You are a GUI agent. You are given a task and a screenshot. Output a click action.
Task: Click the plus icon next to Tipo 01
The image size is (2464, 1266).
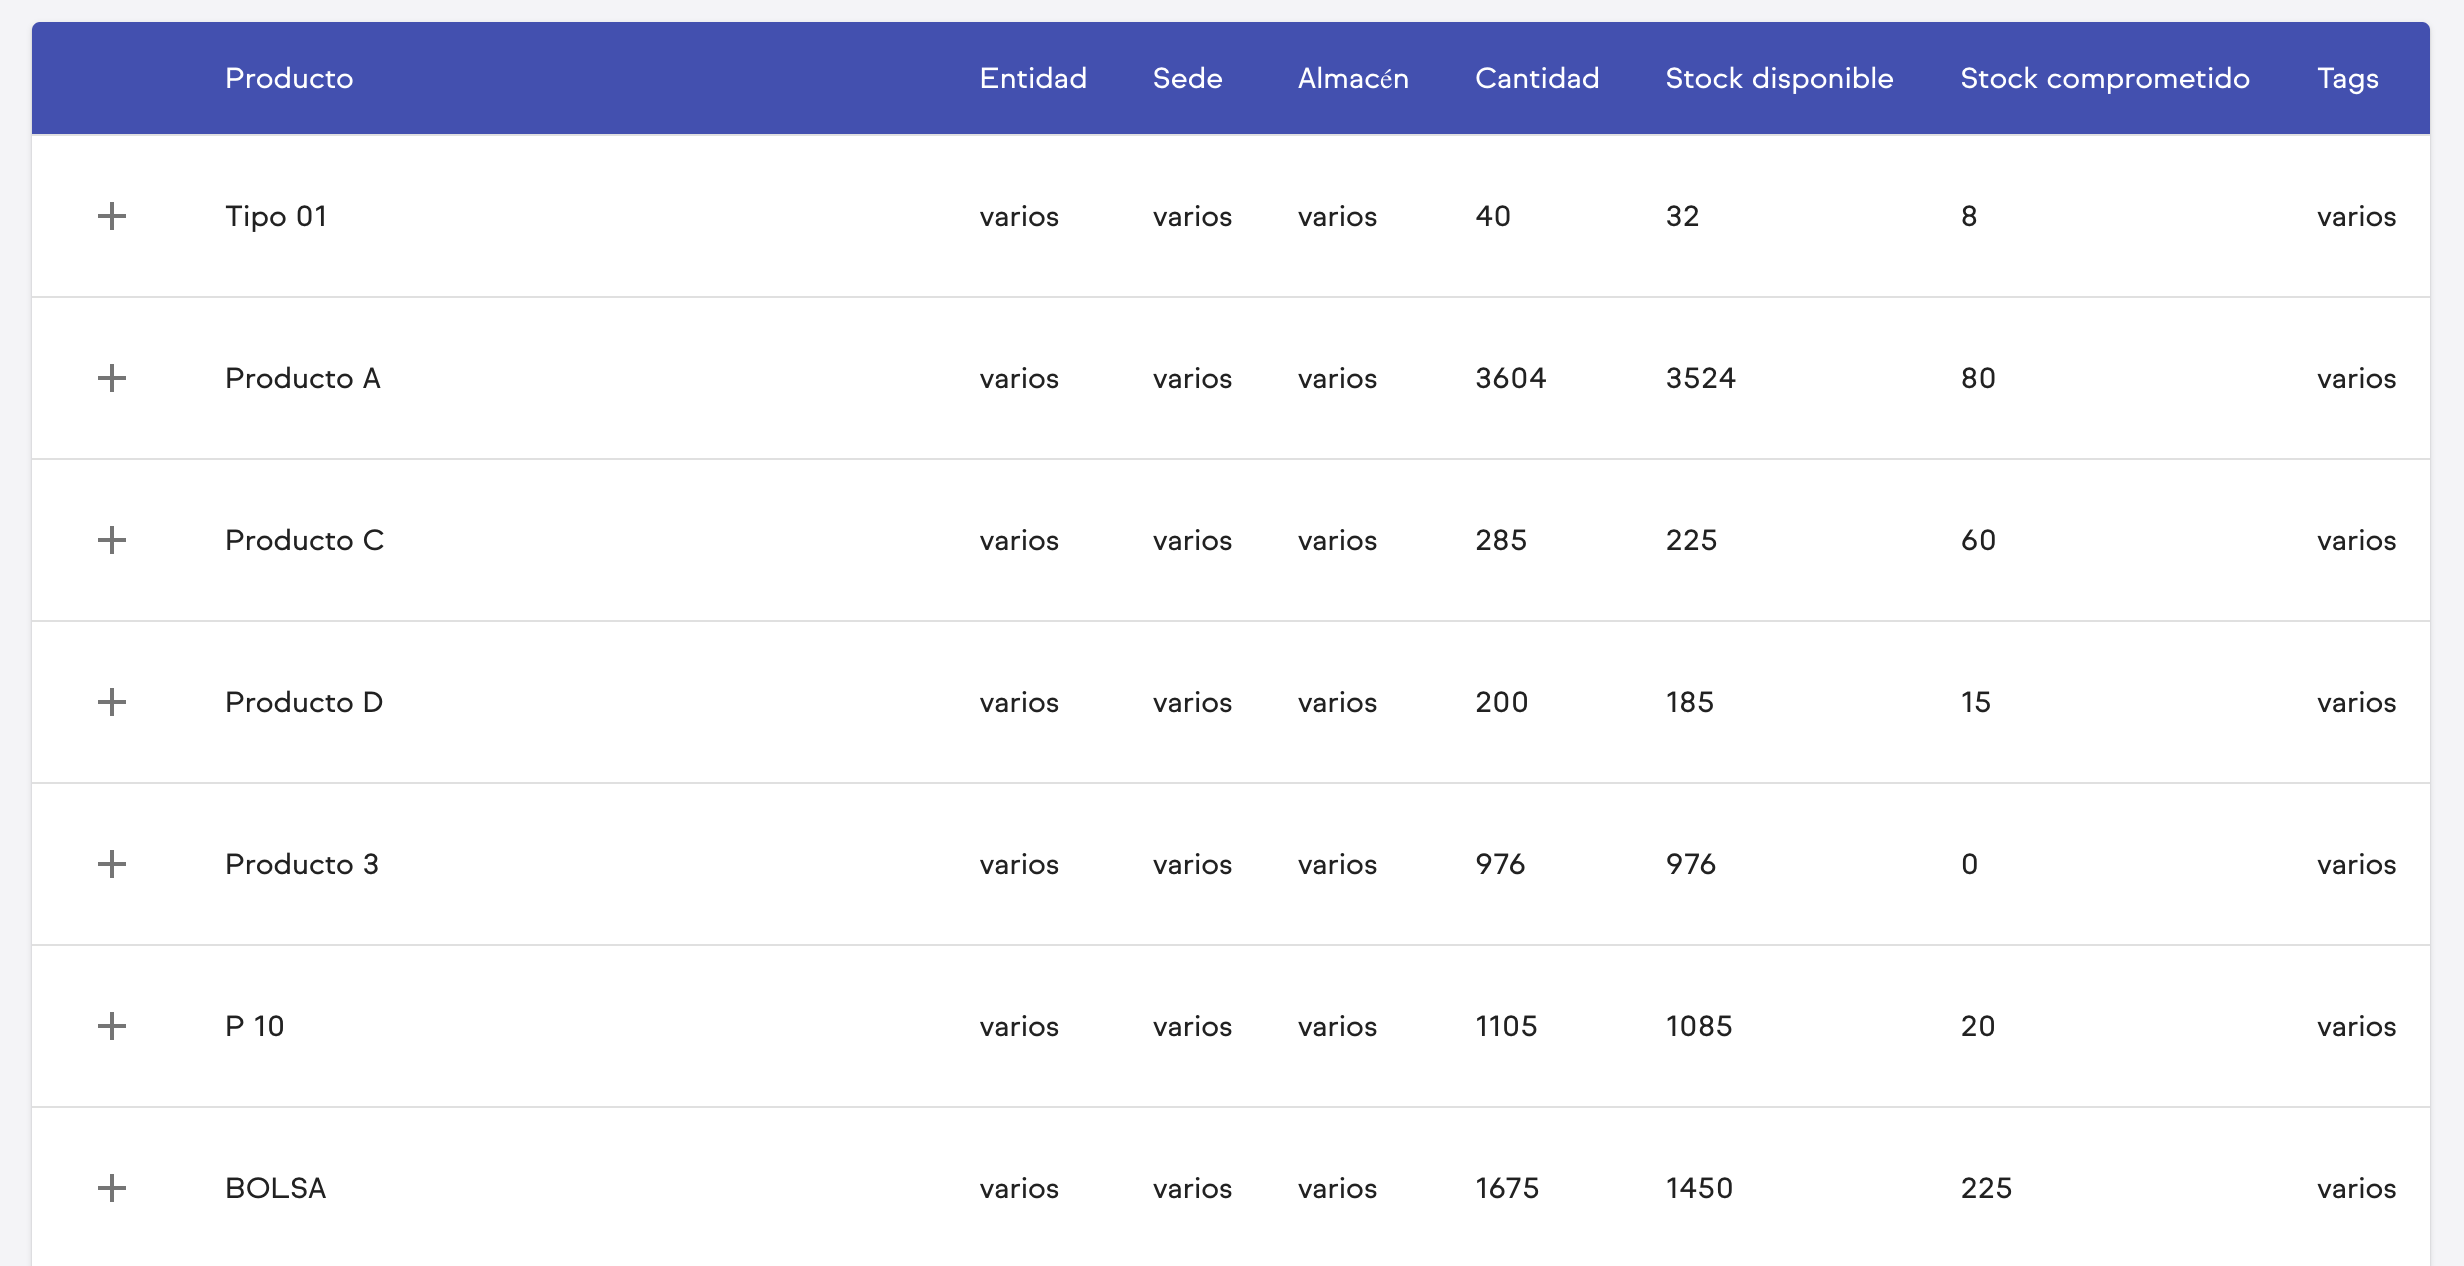(x=113, y=216)
